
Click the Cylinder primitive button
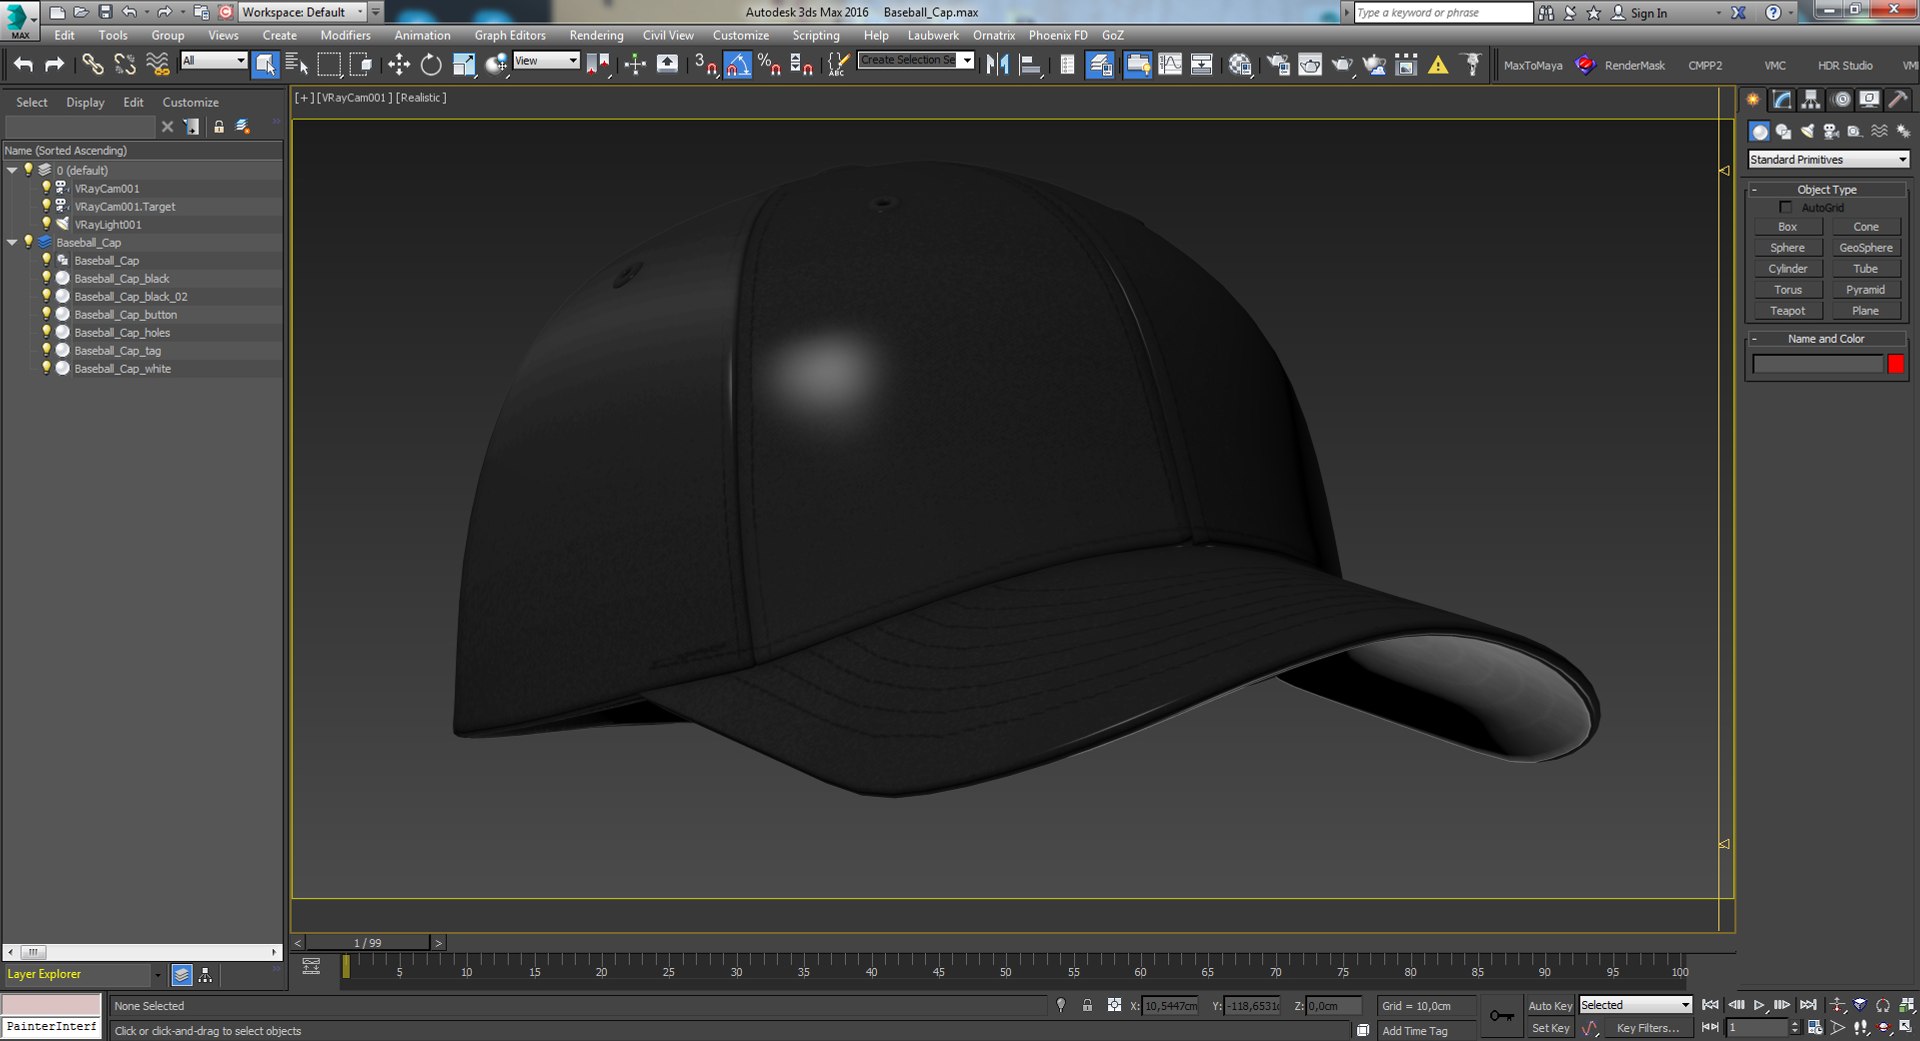click(1787, 268)
